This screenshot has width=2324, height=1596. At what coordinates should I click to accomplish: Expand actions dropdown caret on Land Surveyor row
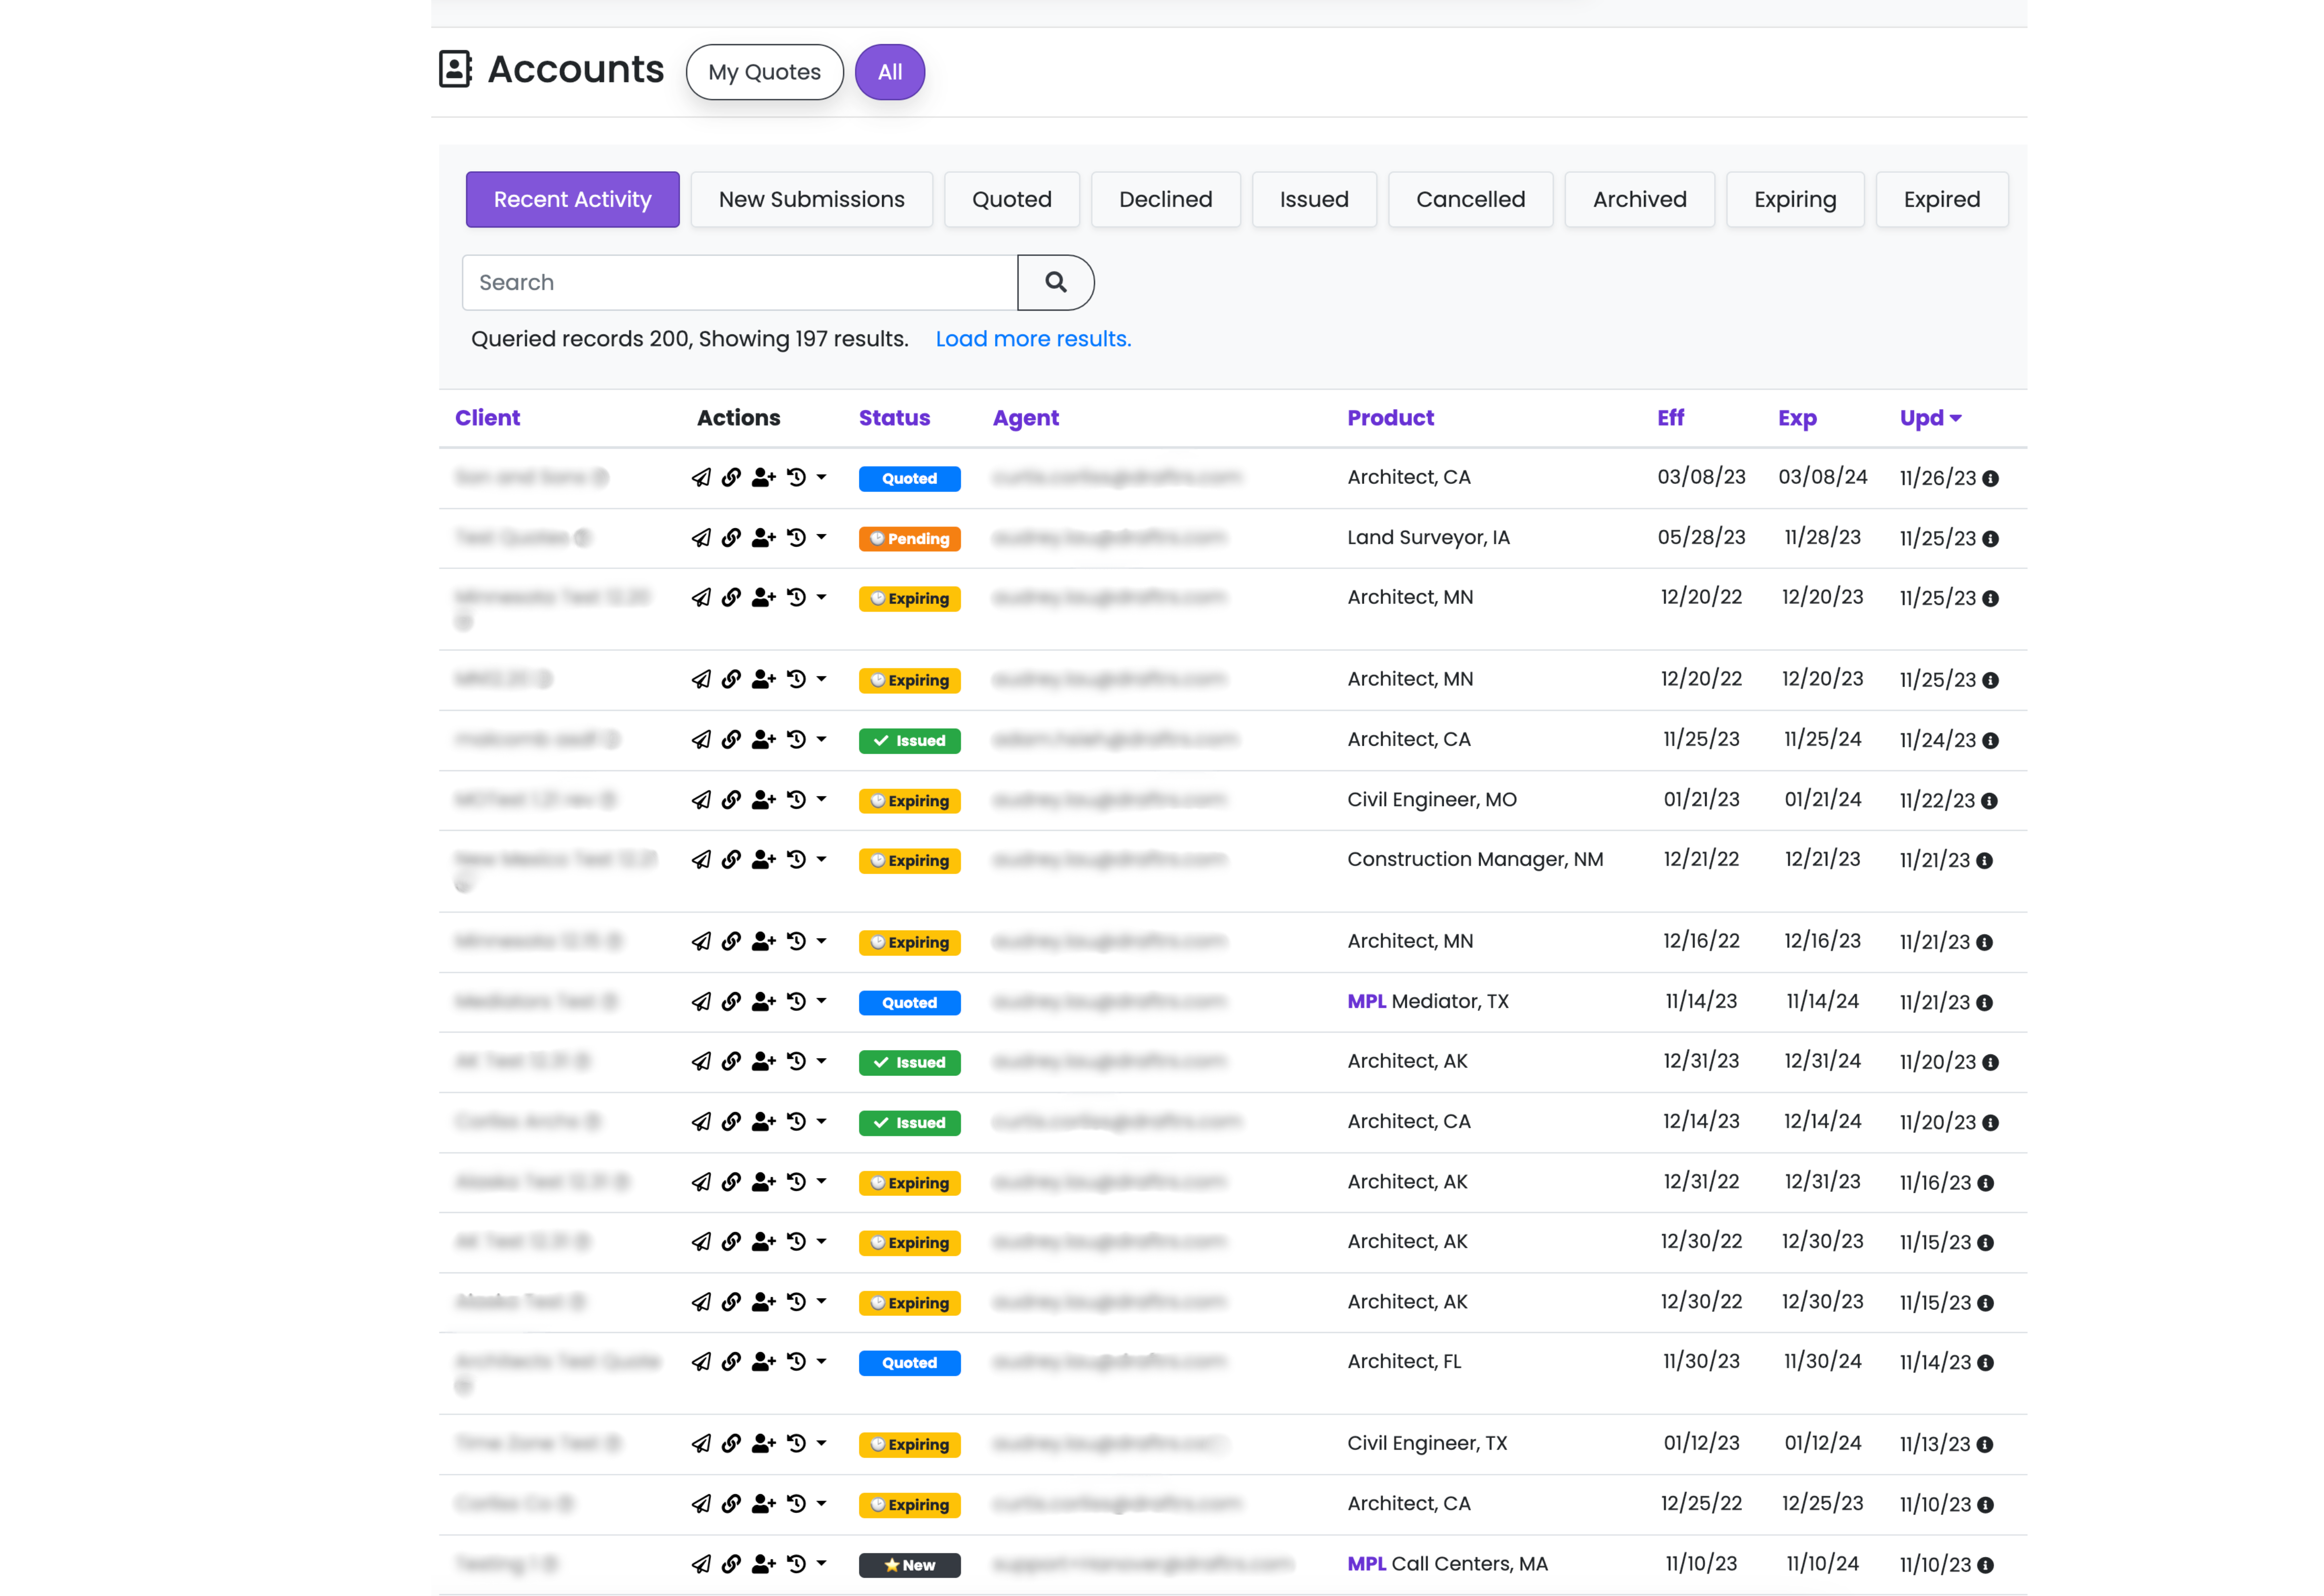tap(822, 537)
